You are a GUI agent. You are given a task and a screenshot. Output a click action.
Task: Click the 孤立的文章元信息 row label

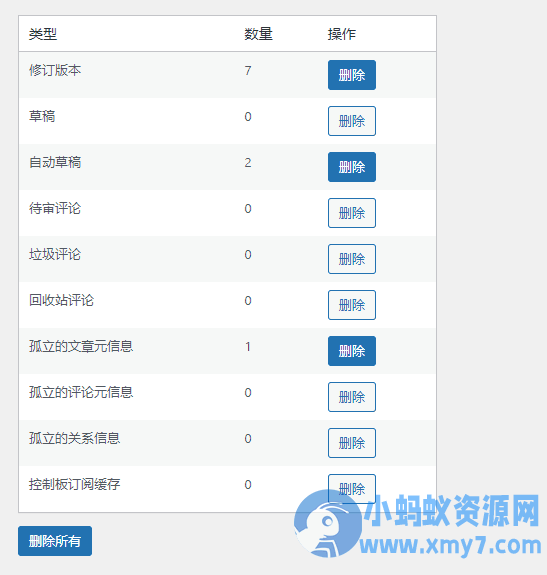click(x=81, y=346)
